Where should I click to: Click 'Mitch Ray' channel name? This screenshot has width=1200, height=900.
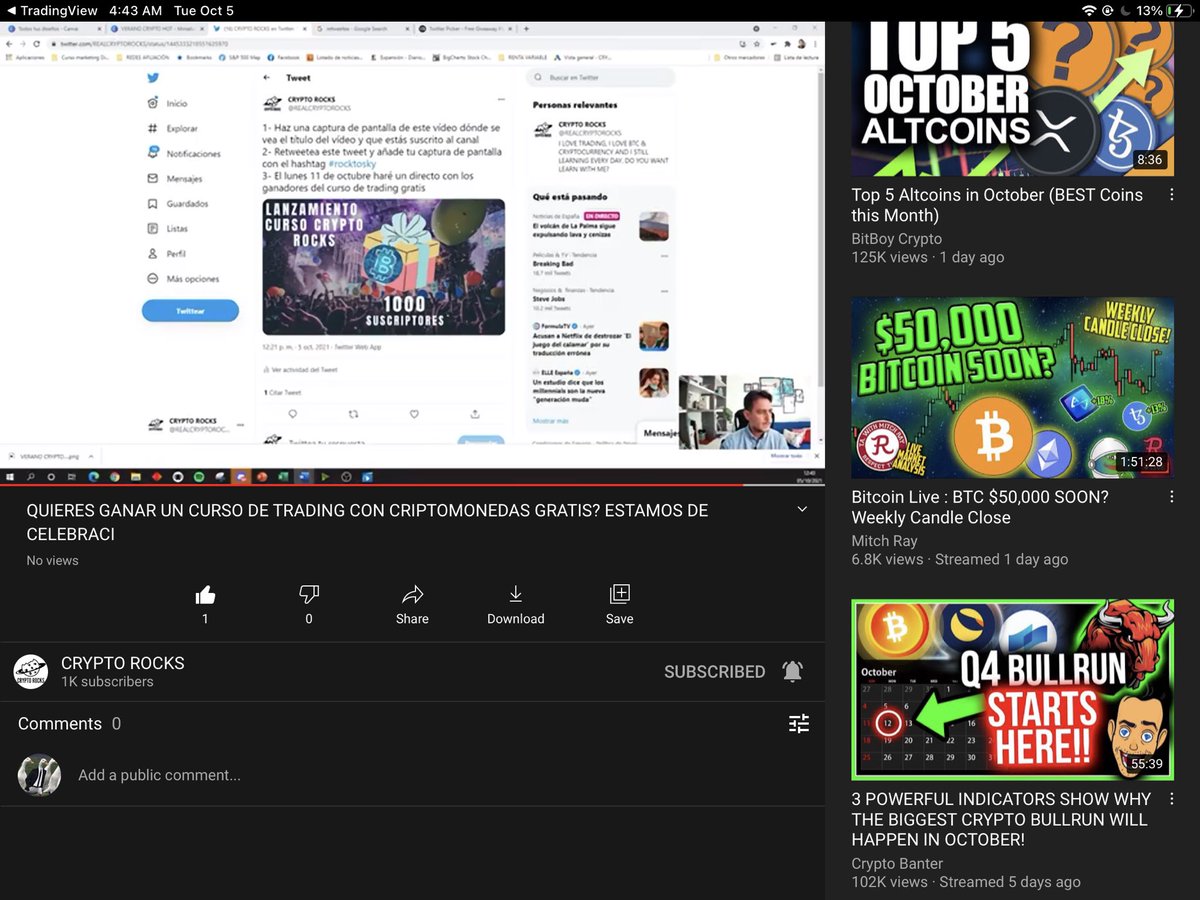[x=884, y=540]
